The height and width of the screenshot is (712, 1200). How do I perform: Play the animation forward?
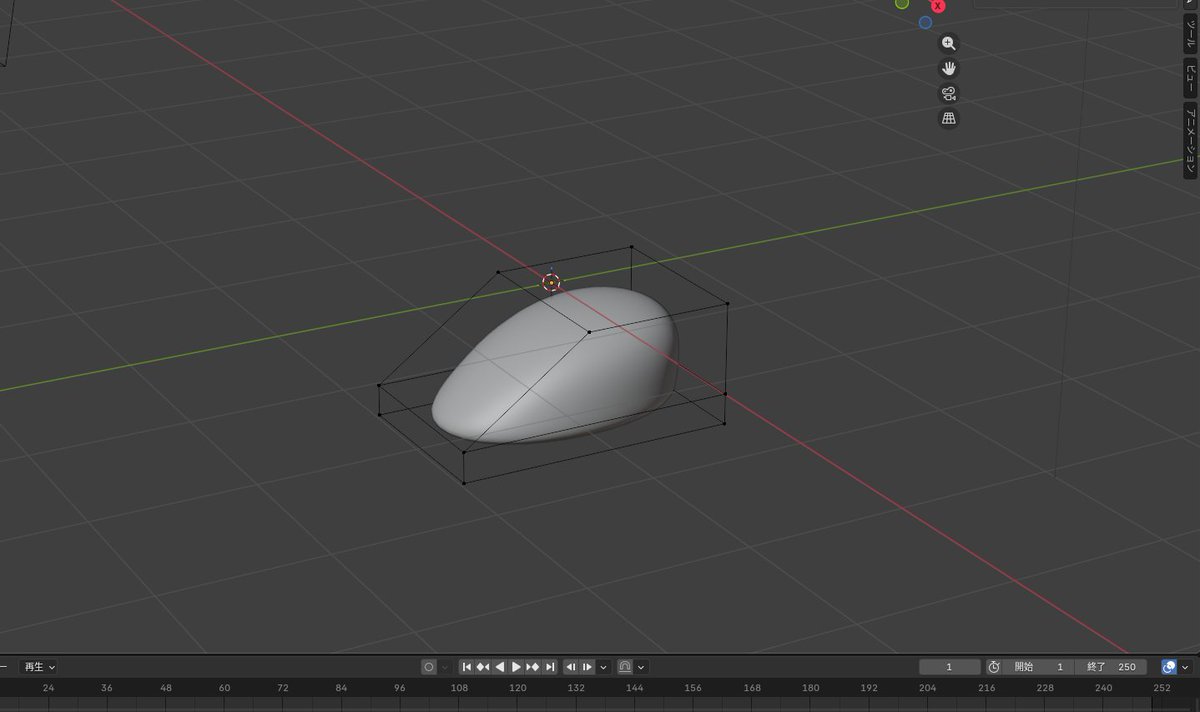tap(516, 667)
